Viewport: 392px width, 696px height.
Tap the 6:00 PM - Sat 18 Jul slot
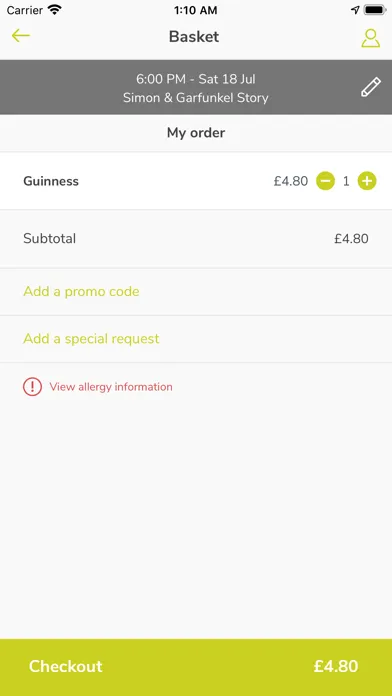pyautogui.click(x=196, y=79)
